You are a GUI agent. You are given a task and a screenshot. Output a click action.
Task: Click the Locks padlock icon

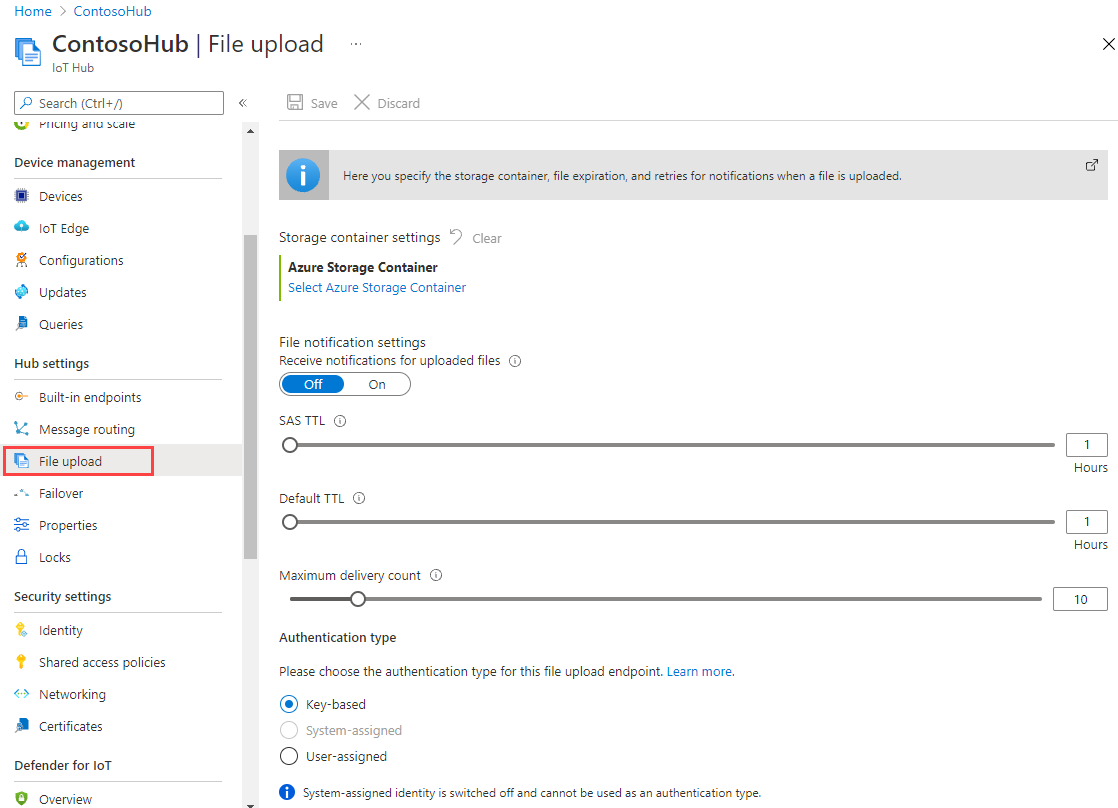(x=22, y=558)
